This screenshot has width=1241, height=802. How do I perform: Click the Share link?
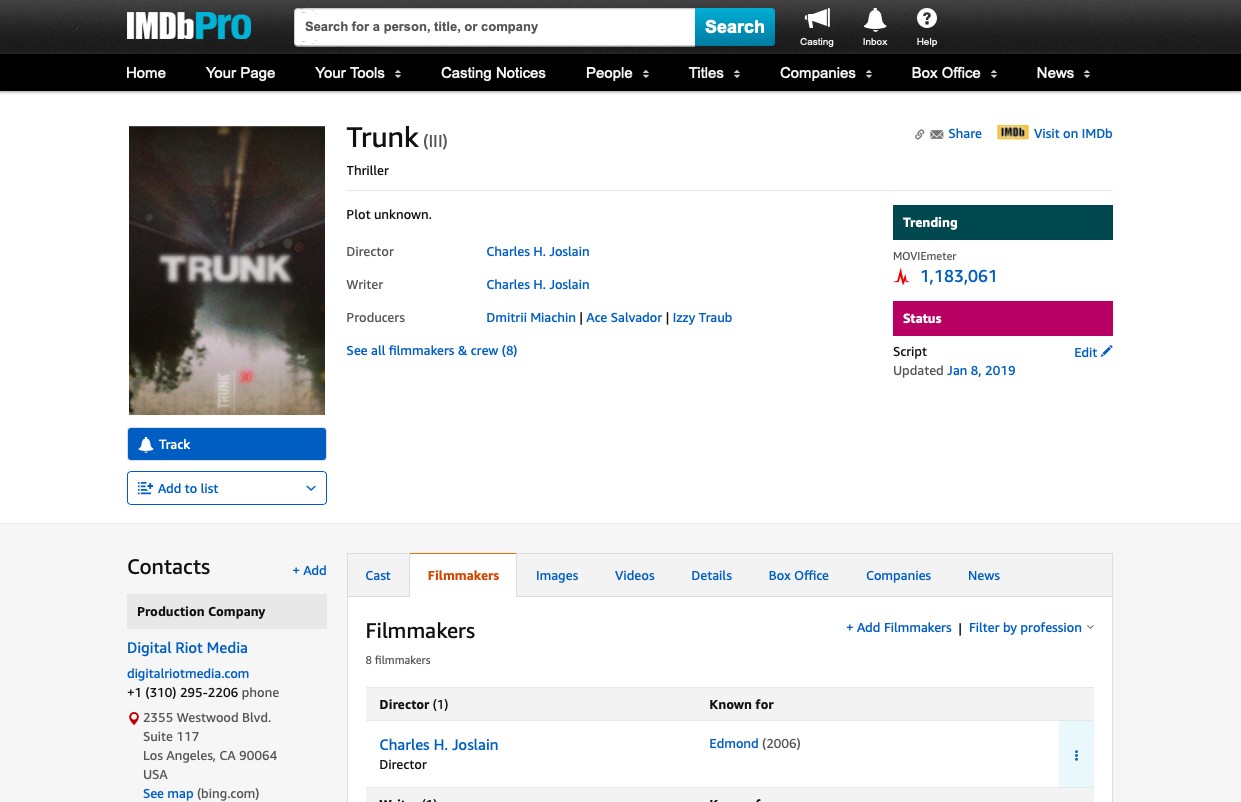pyautogui.click(x=965, y=134)
